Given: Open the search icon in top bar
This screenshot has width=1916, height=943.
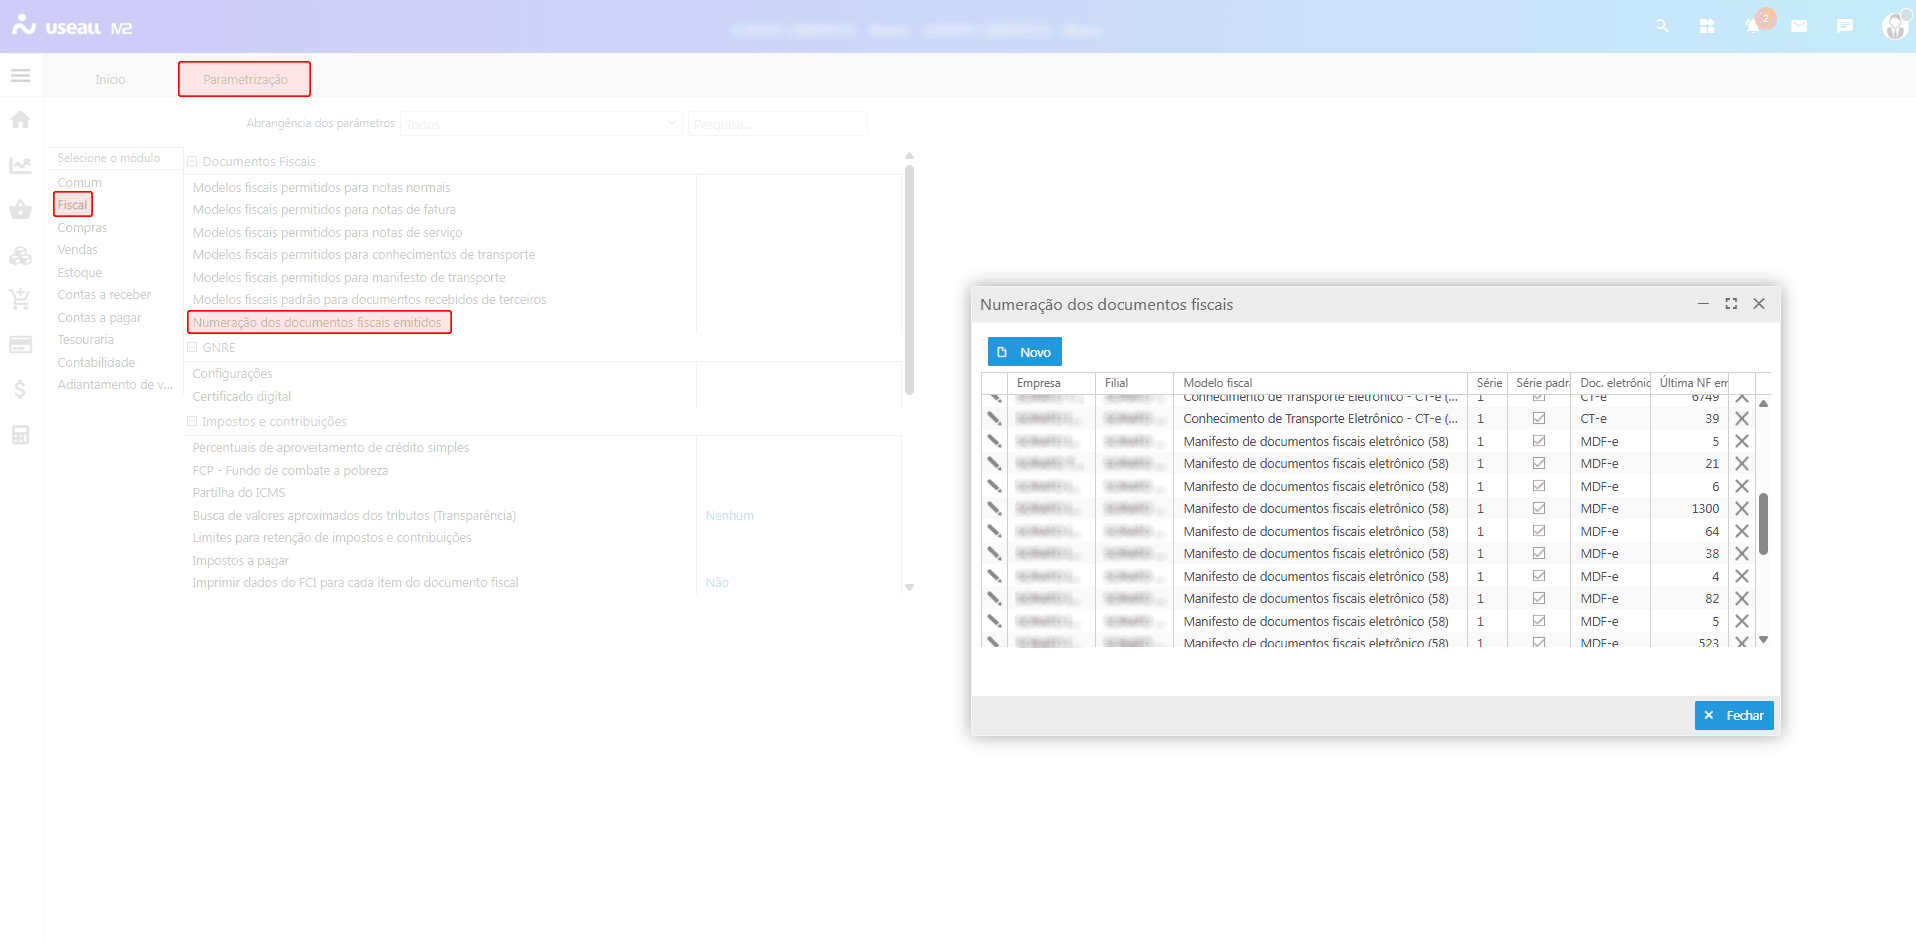Looking at the screenshot, I should (1662, 27).
